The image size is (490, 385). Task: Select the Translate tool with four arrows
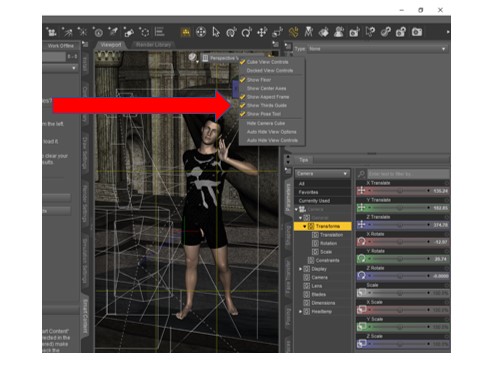[262, 32]
